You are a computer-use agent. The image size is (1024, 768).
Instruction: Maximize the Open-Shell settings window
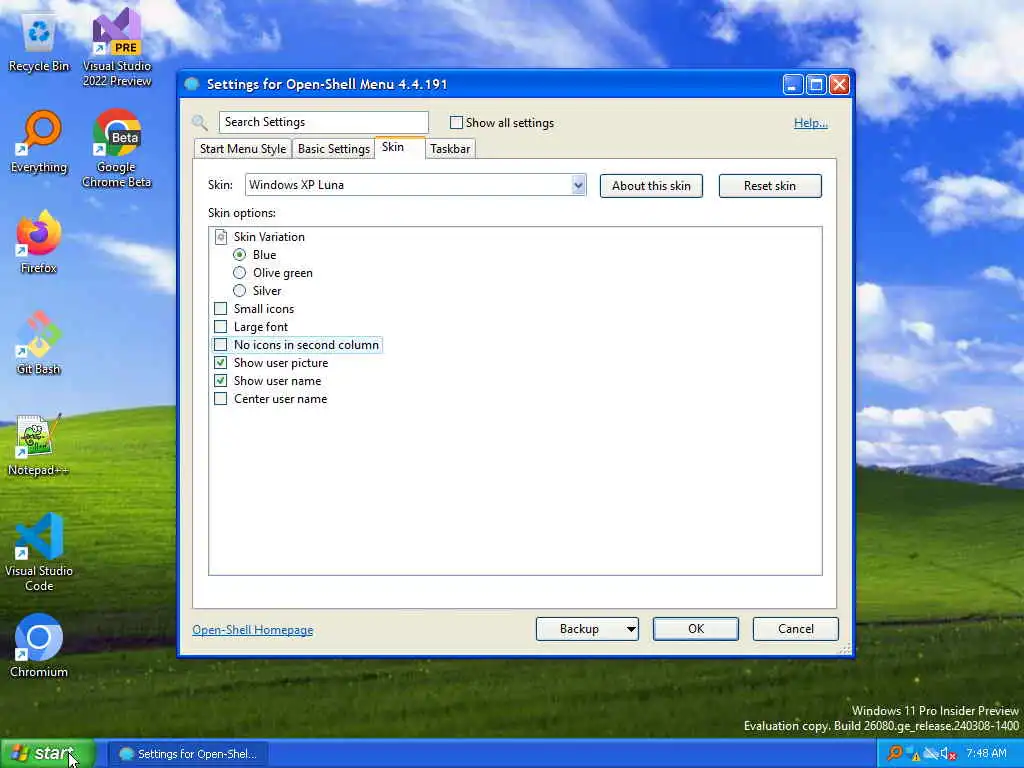816,85
